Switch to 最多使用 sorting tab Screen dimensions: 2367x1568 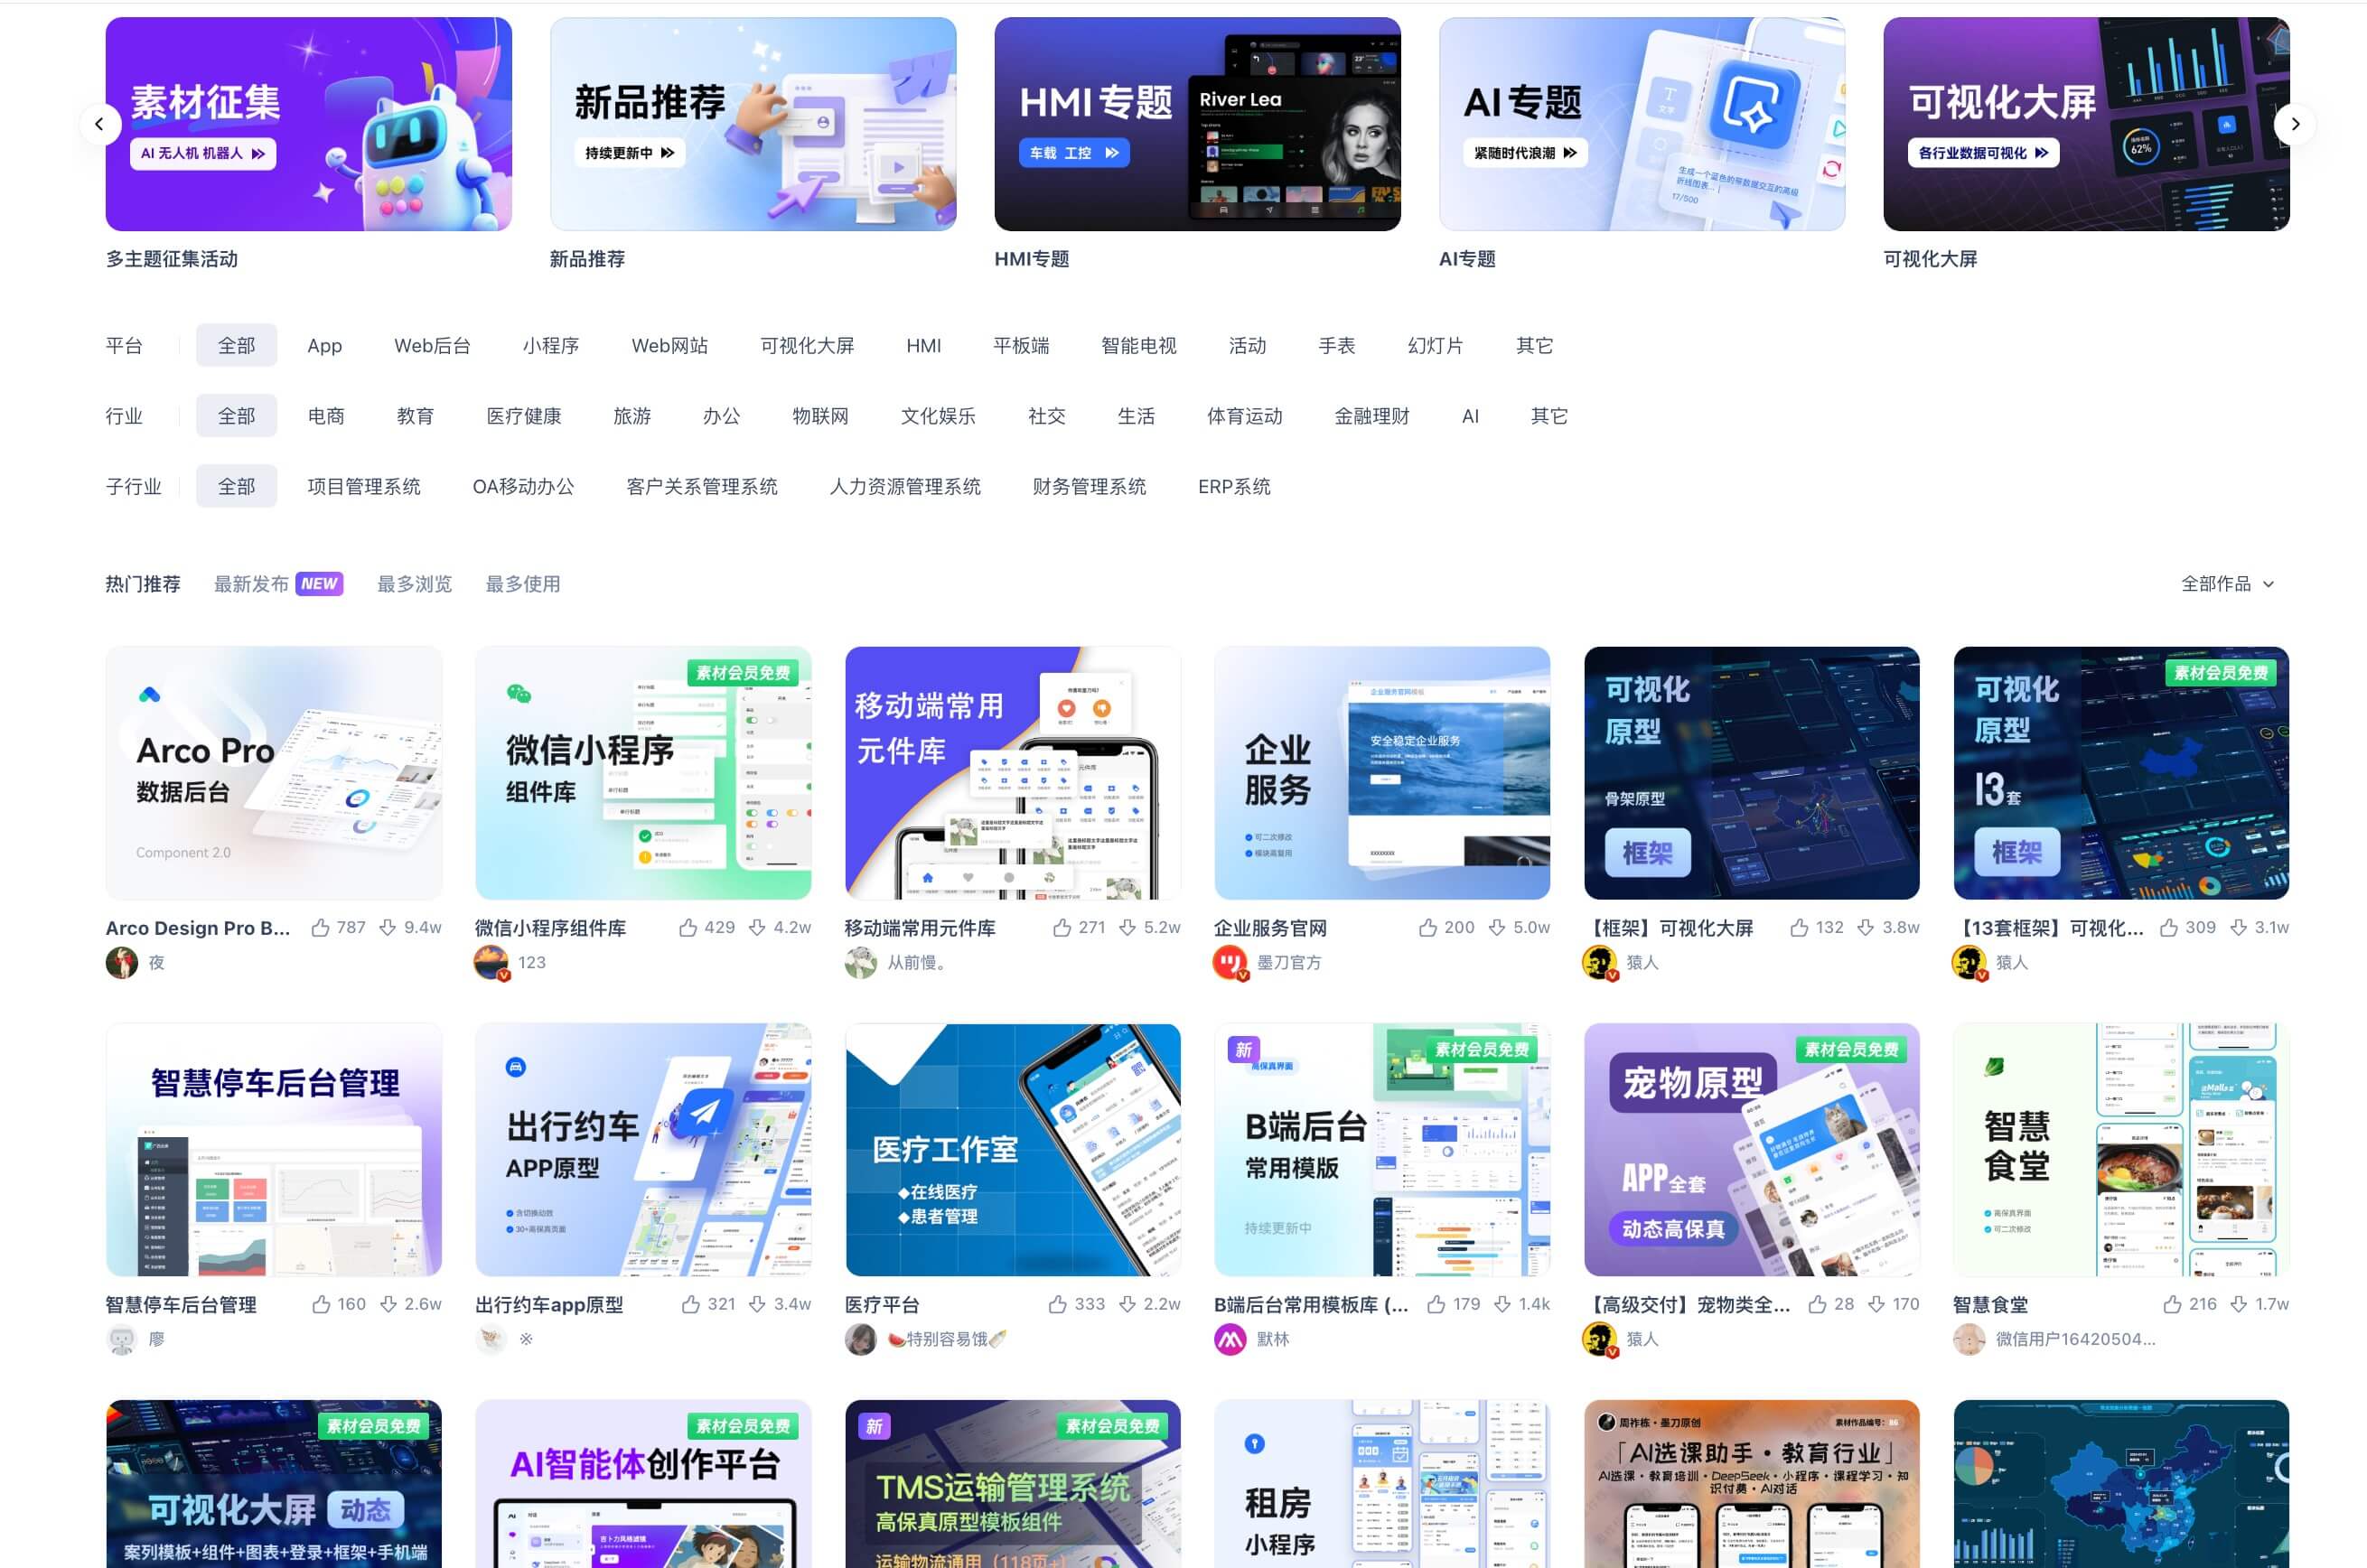pyautogui.click(x=523, y=584)
